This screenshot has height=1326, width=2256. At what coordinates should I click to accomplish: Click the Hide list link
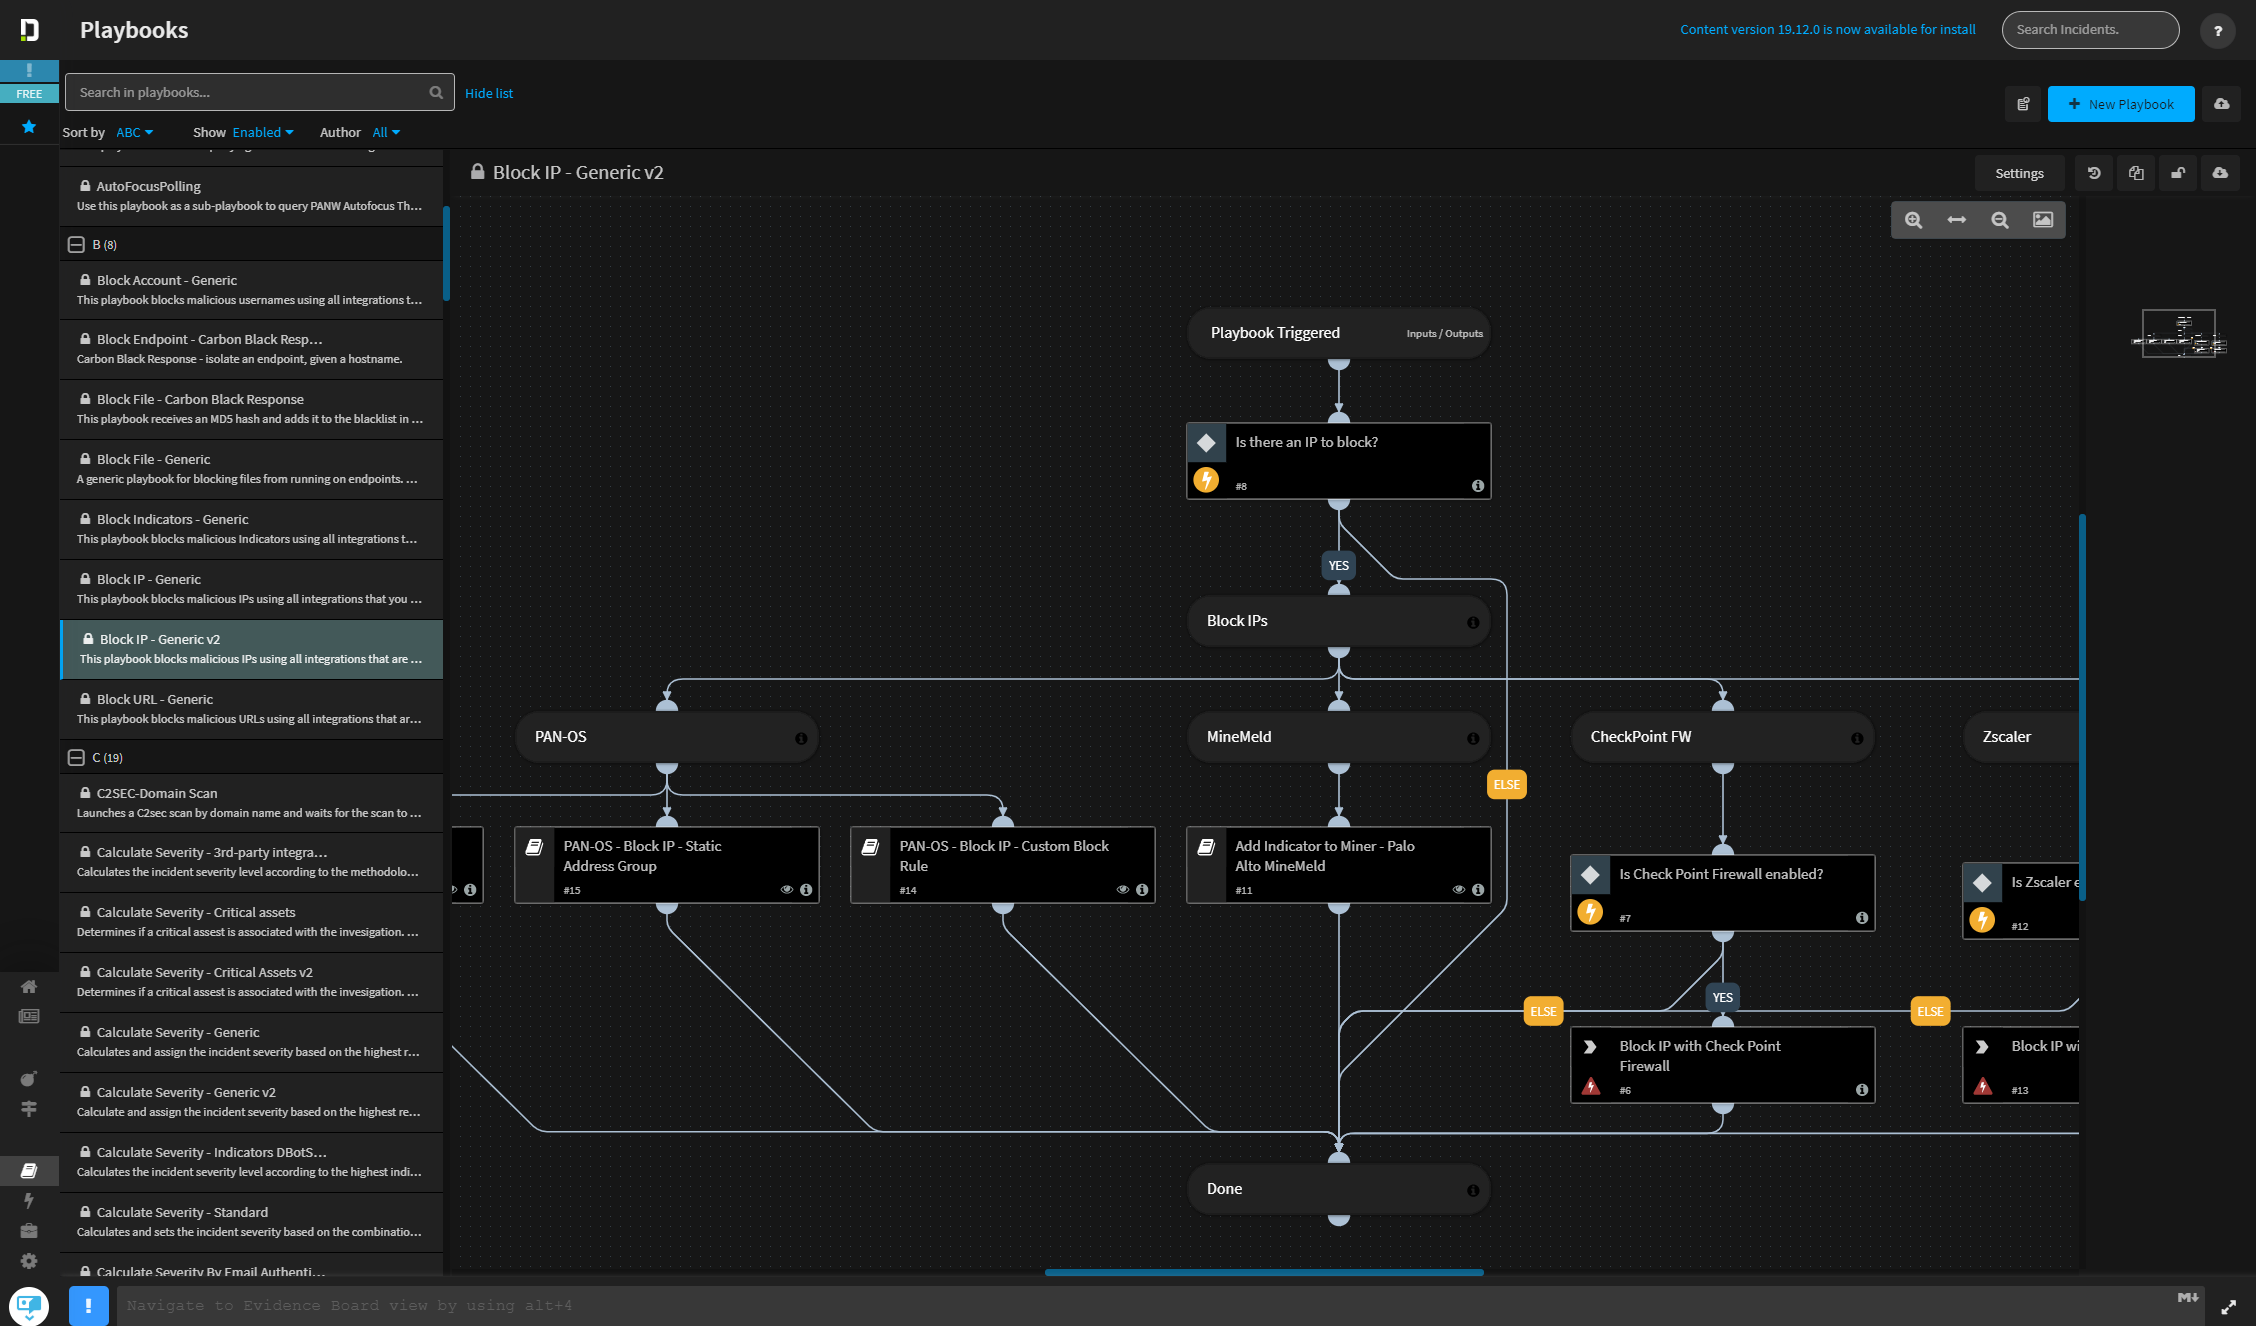tap(489, 93)
